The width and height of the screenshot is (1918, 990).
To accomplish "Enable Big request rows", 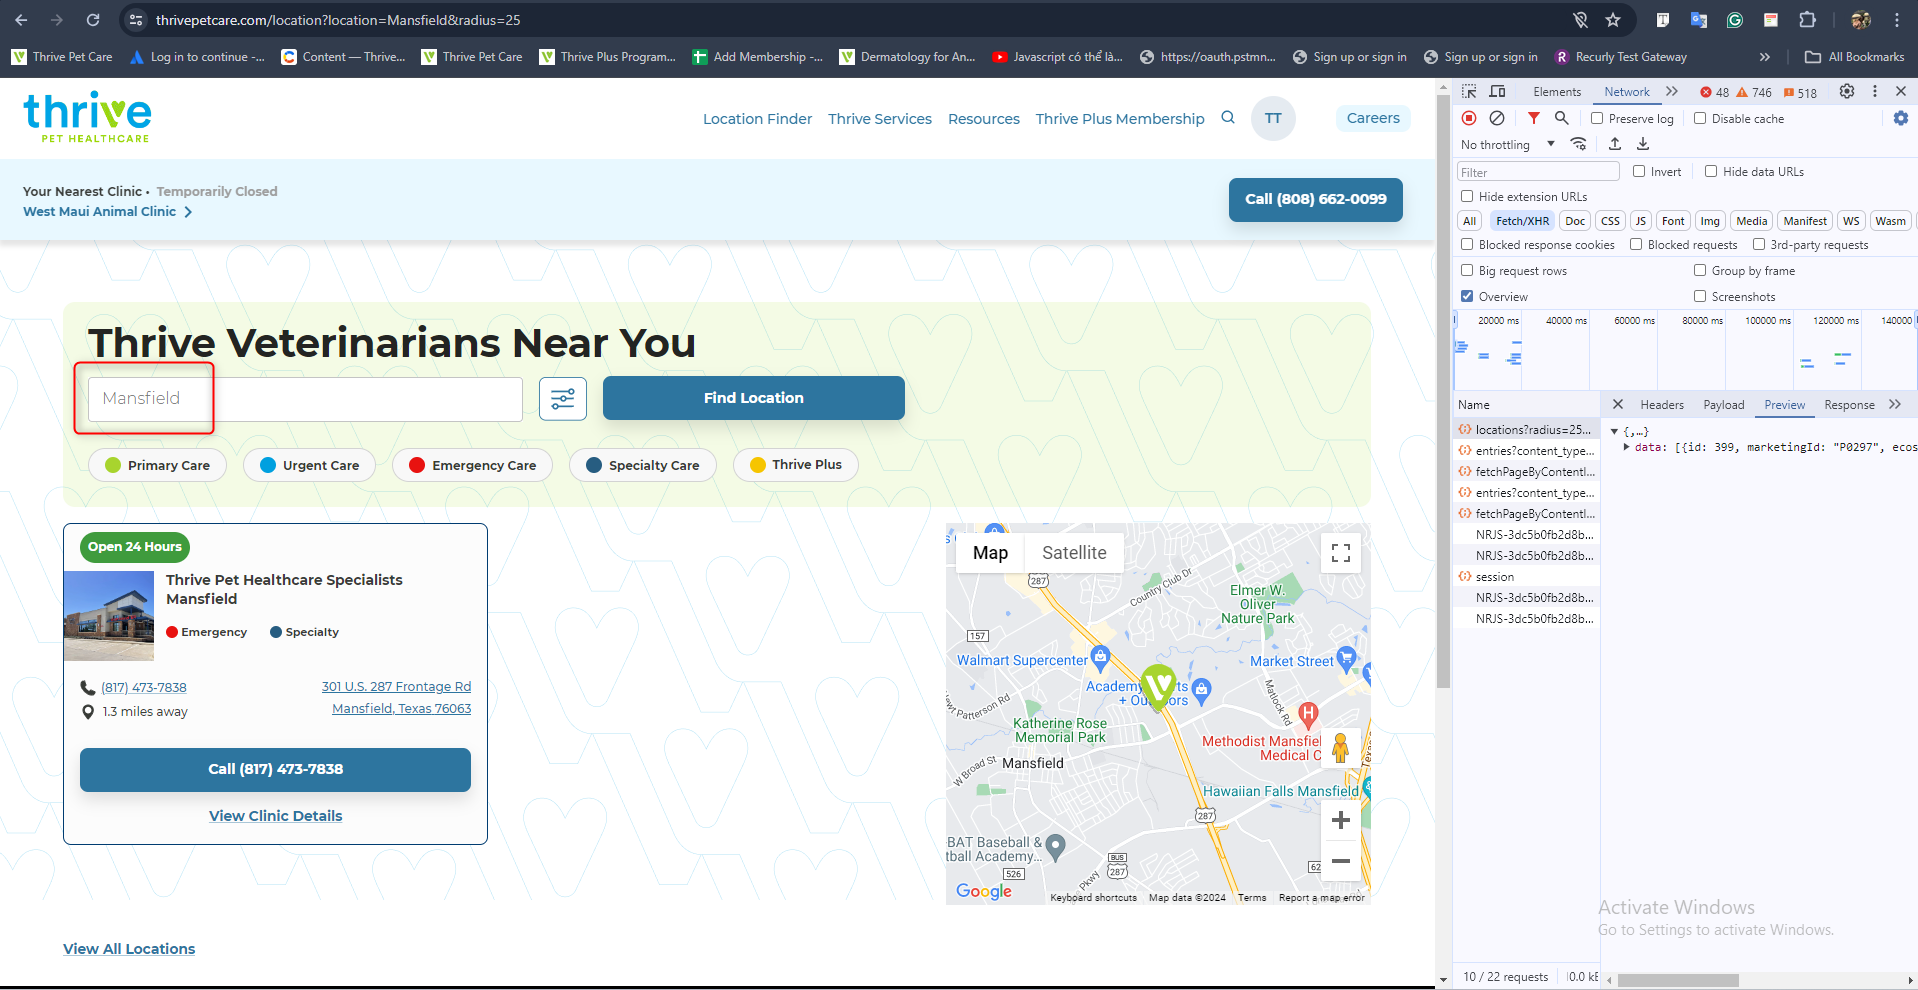I will [1467, 270].
